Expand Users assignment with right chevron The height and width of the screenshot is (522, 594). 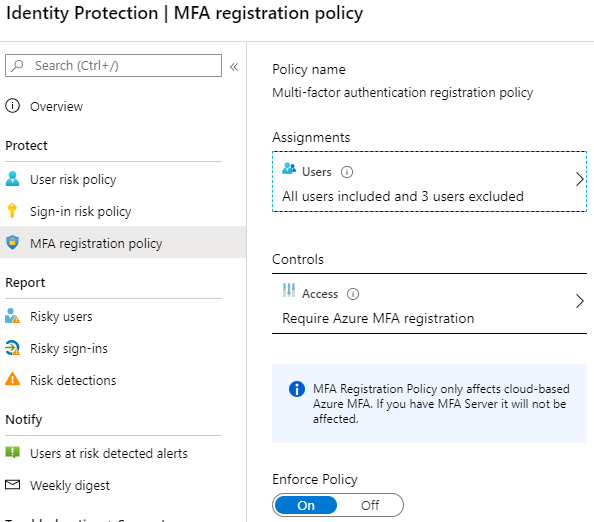point(579,179)
